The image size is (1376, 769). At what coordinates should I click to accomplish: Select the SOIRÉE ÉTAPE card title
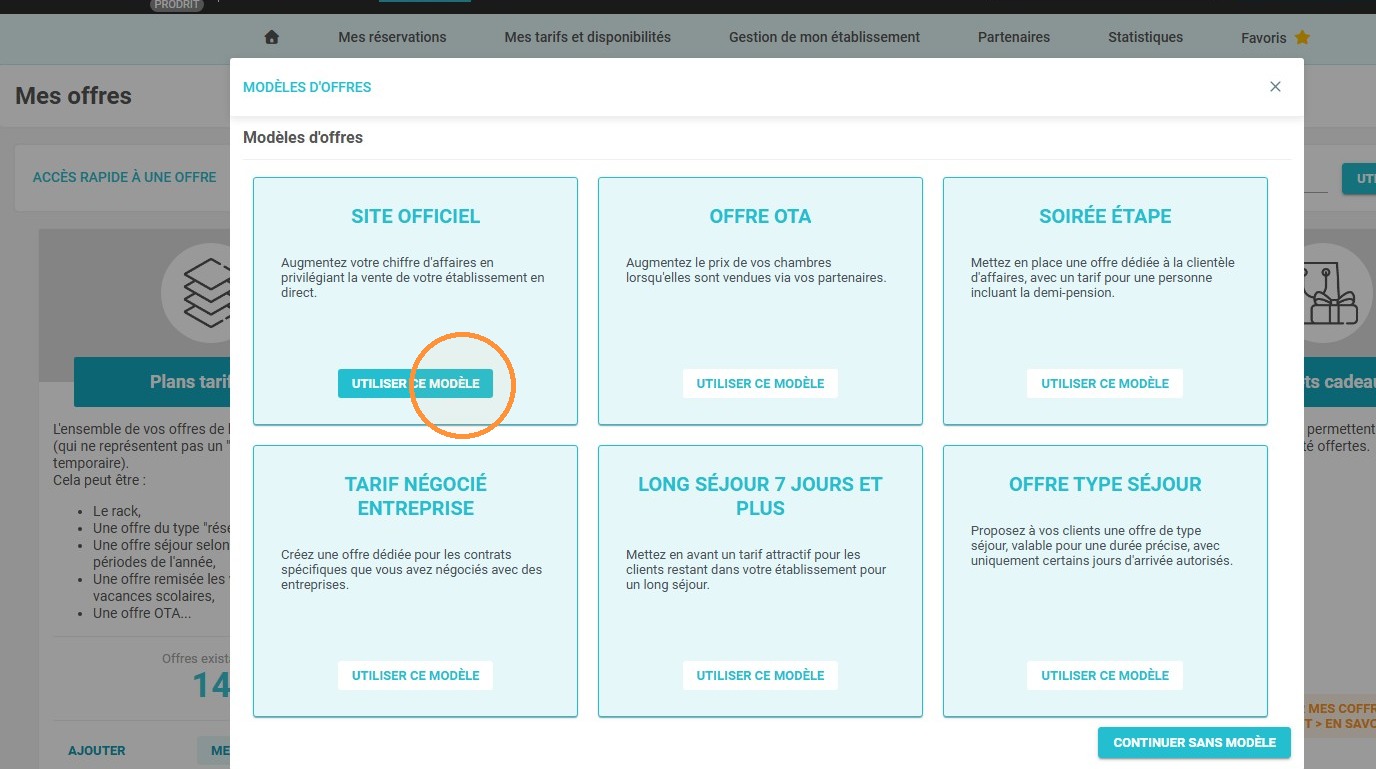click(x=1105, y=216)
